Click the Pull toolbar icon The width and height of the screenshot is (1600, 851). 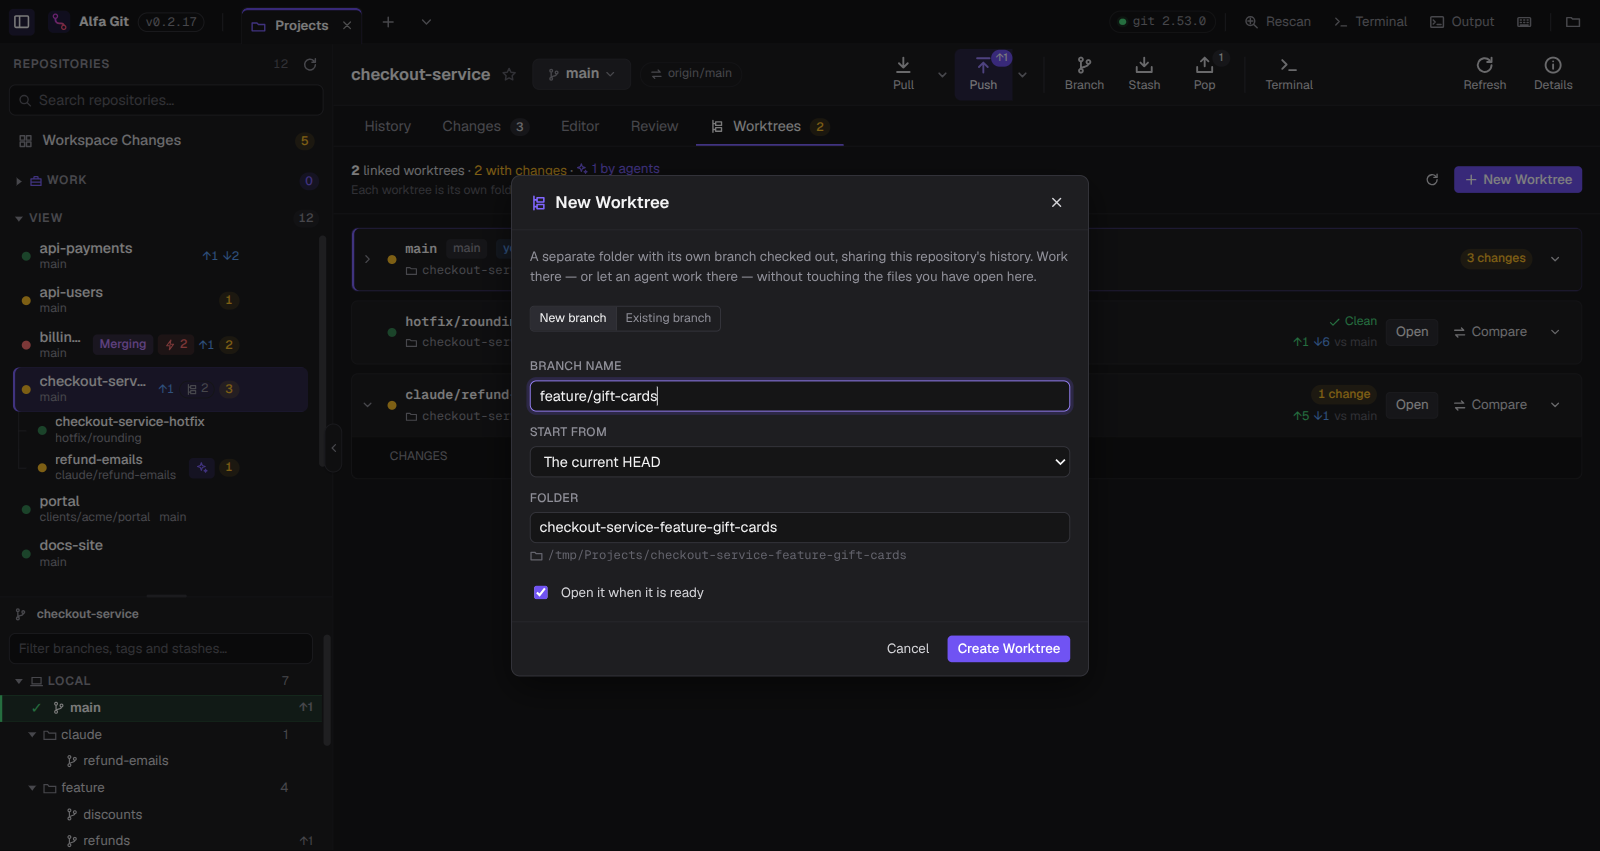click(x=903, y=74)
